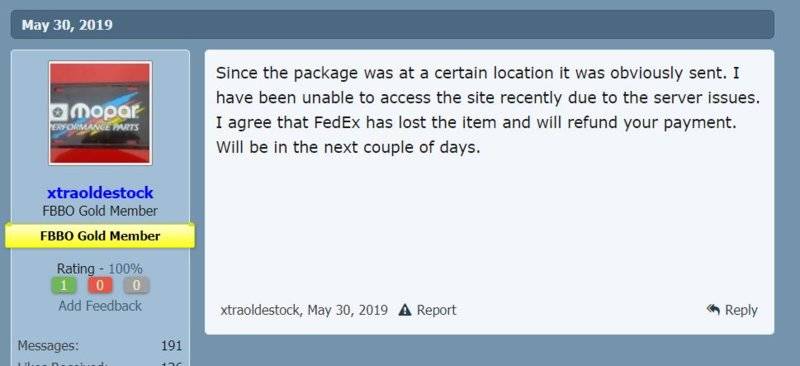
Task: Open the Add Feedback link
Action: coord(100,306)
